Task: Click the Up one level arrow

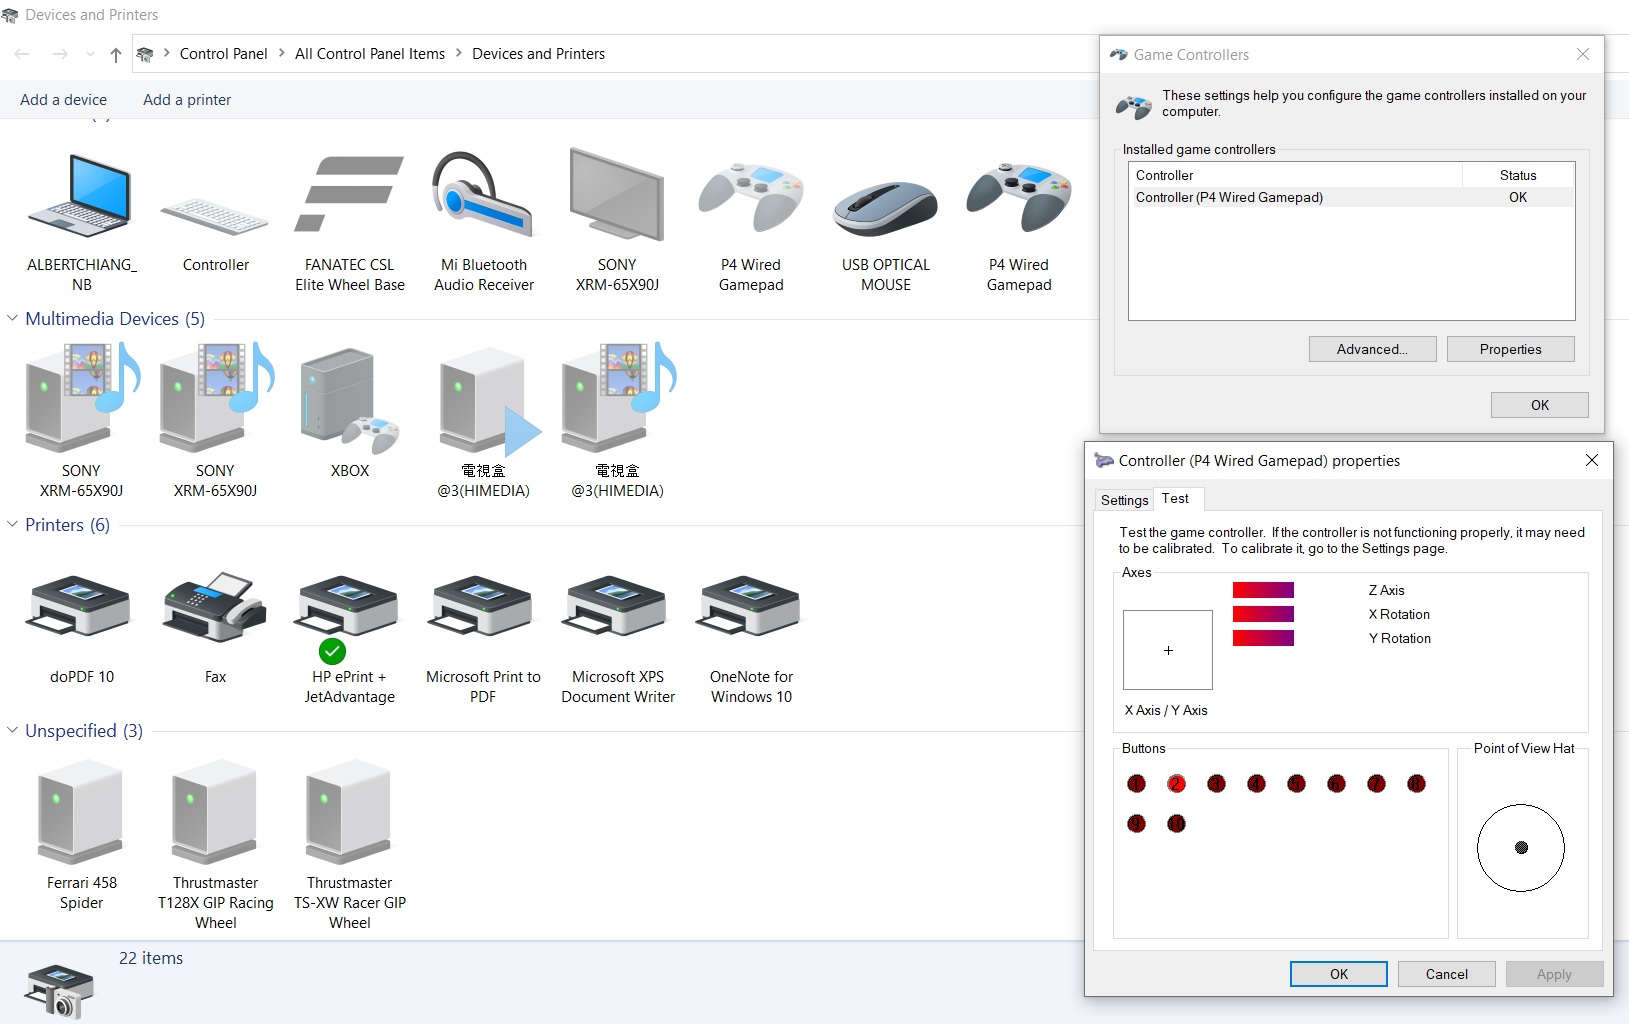Action: pyautogui.click(x=116, y=54)
